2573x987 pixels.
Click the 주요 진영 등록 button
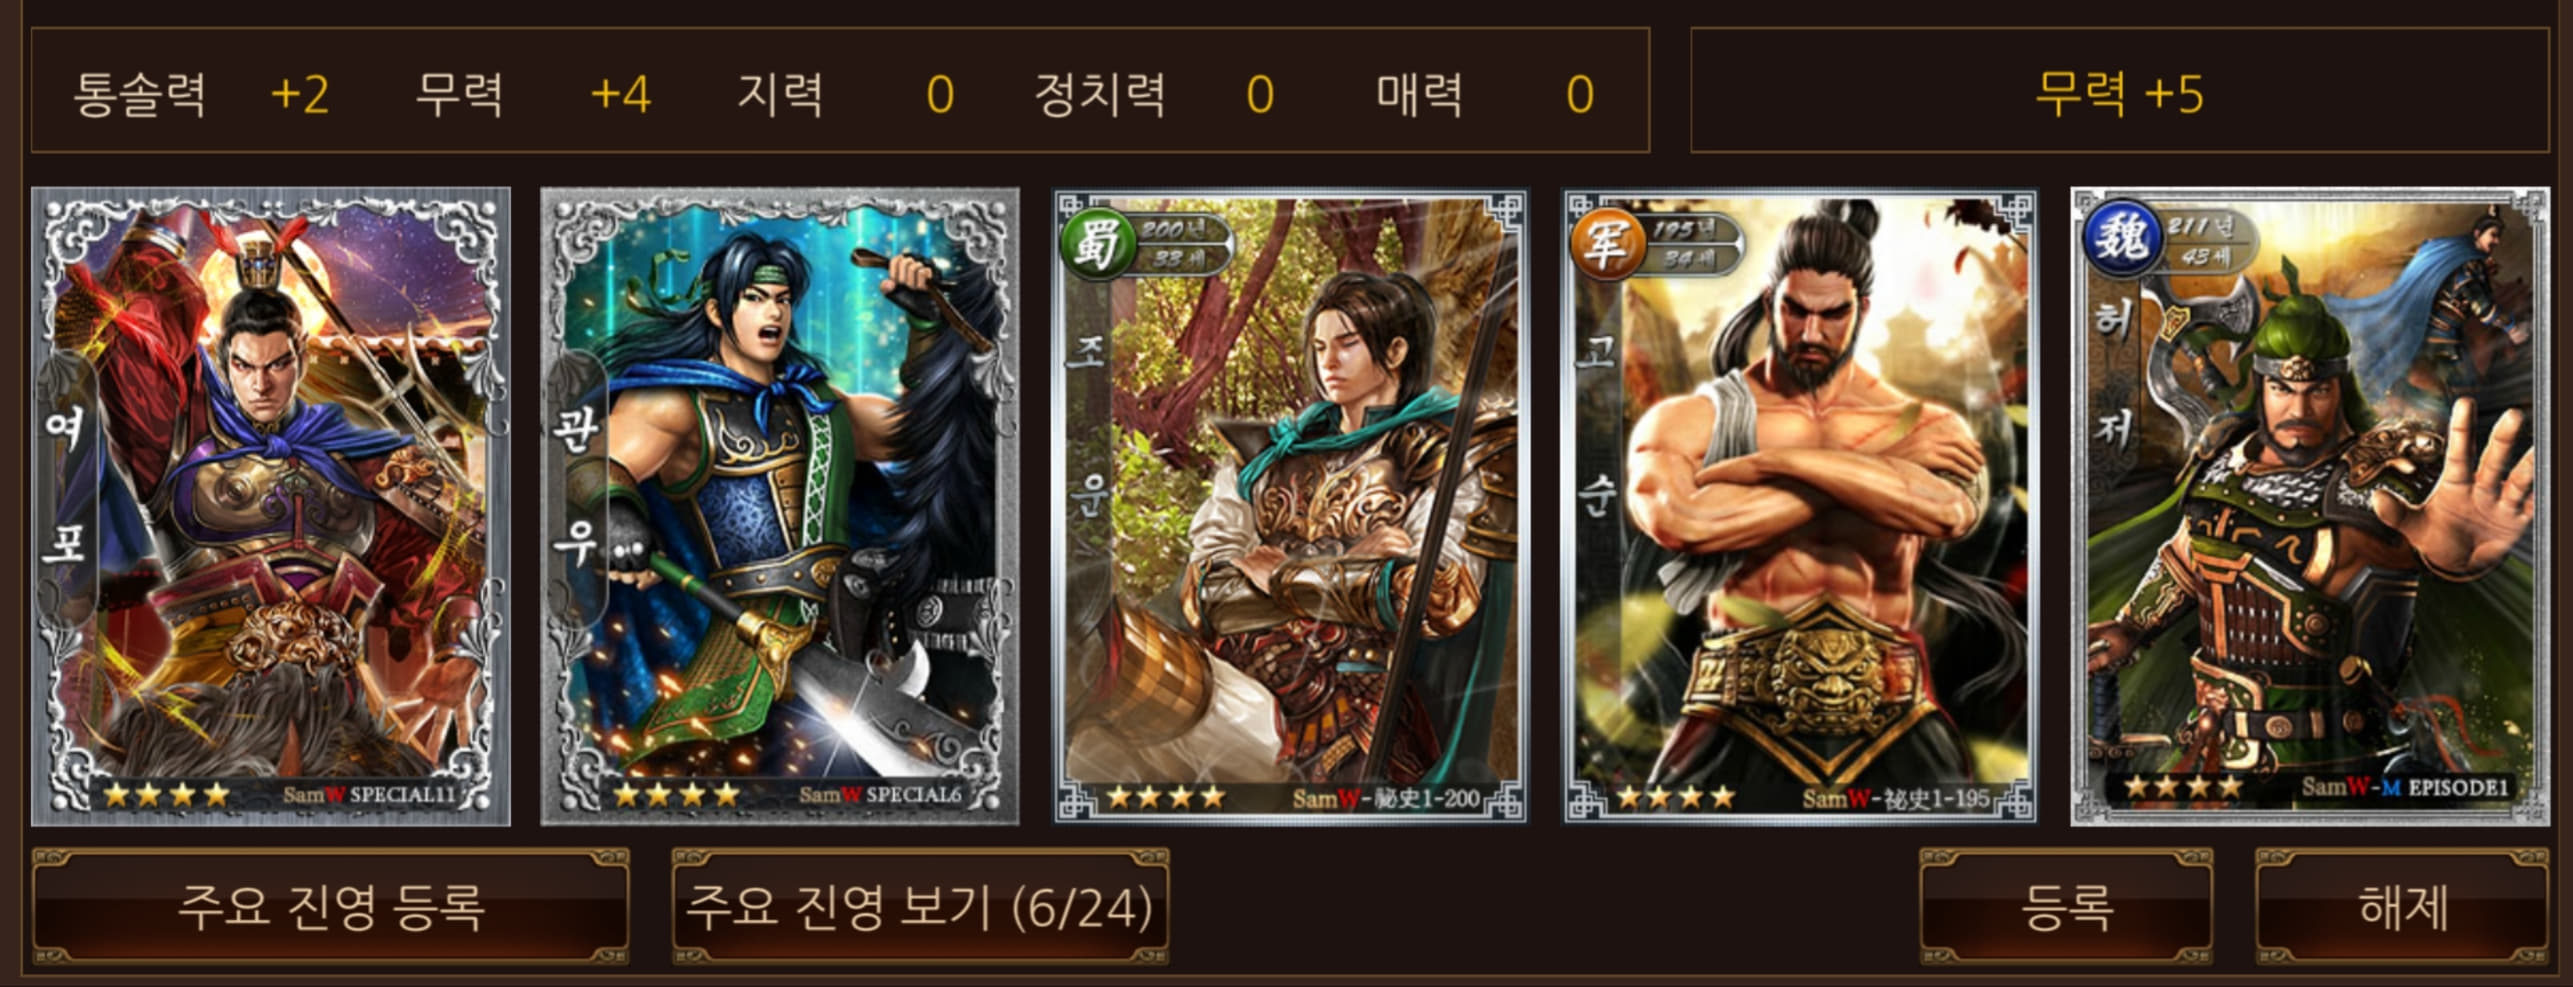point(331,908)
